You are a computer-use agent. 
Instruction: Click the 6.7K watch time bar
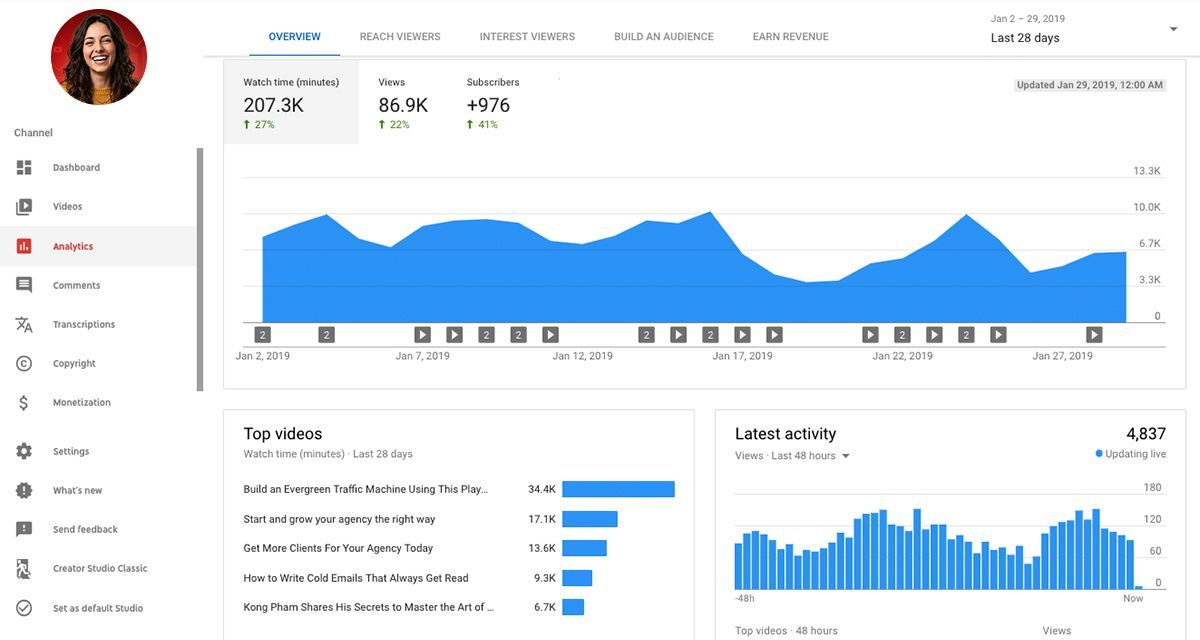click(573, 607)
